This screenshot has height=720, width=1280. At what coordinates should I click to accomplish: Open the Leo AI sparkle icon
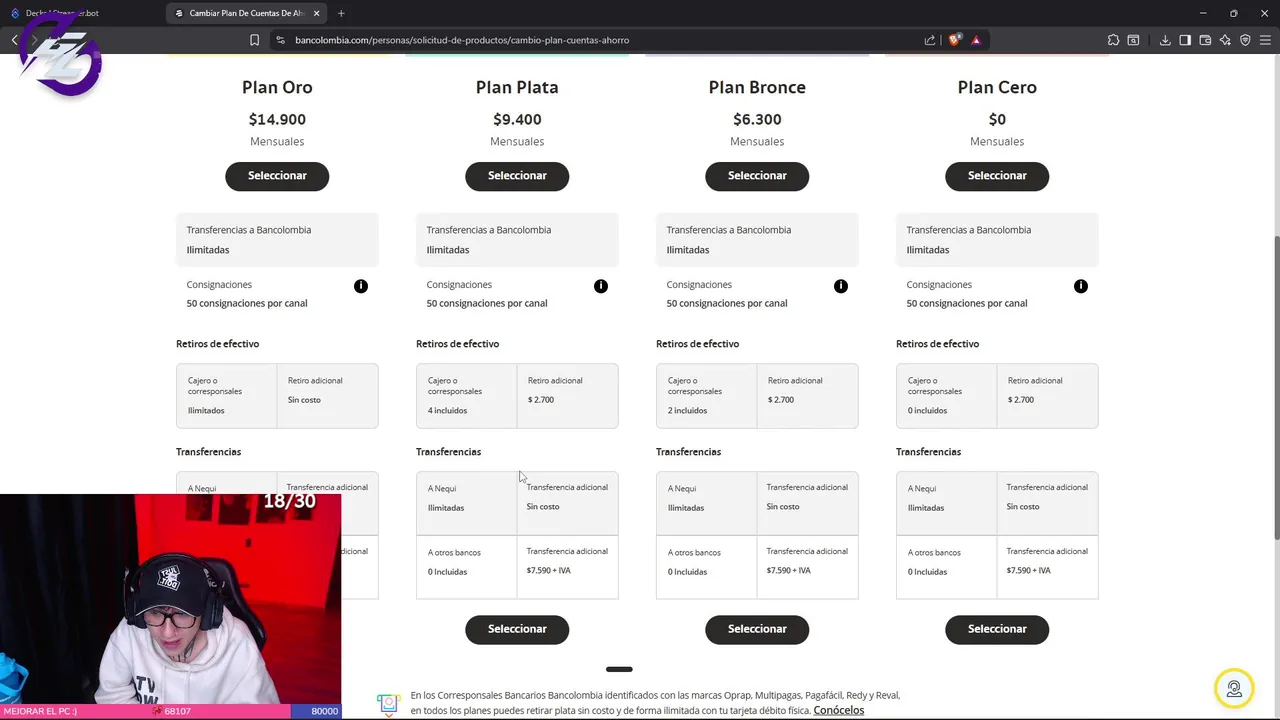coord(1225,40)
